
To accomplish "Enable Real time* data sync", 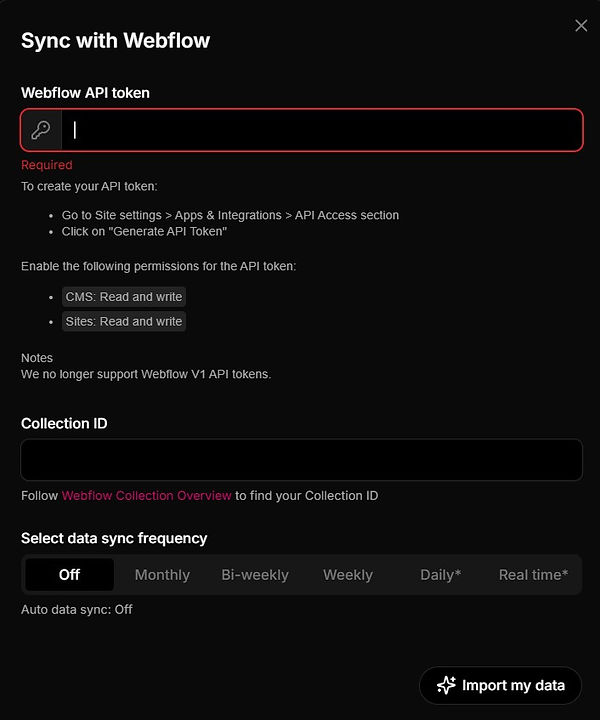I will [533, 574].
